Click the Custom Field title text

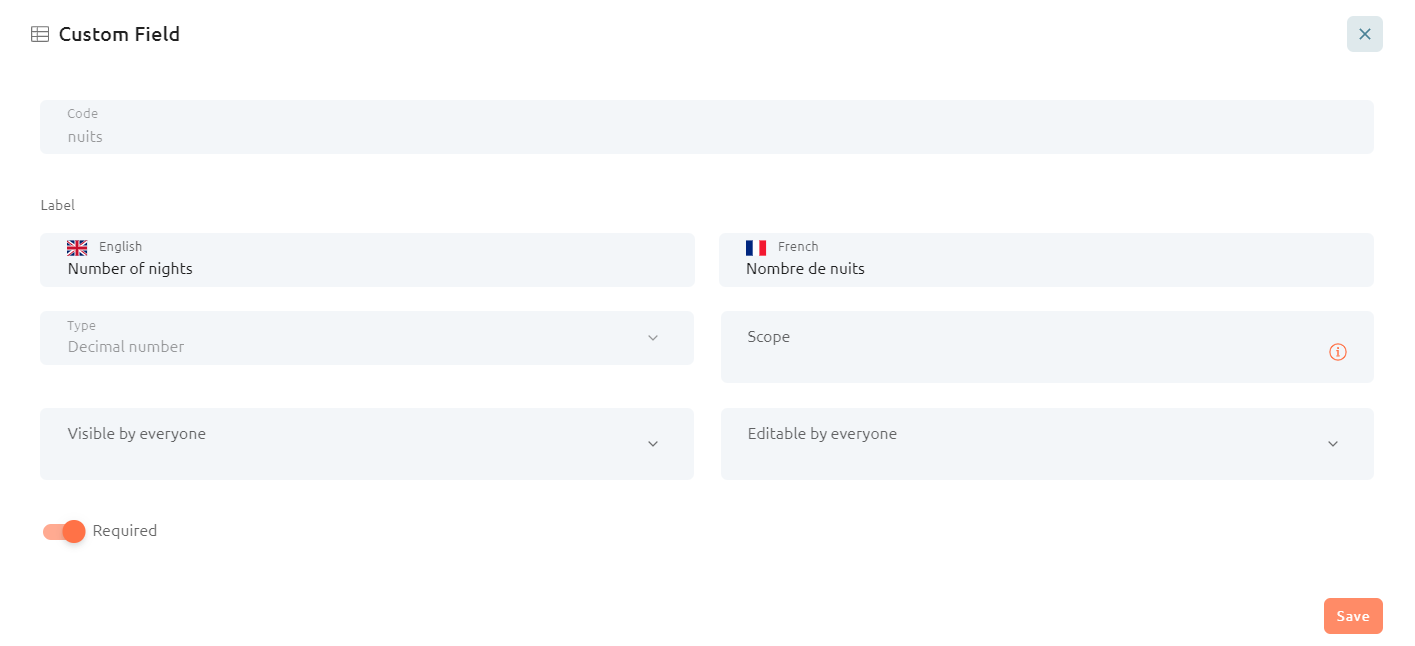(119, 34)
